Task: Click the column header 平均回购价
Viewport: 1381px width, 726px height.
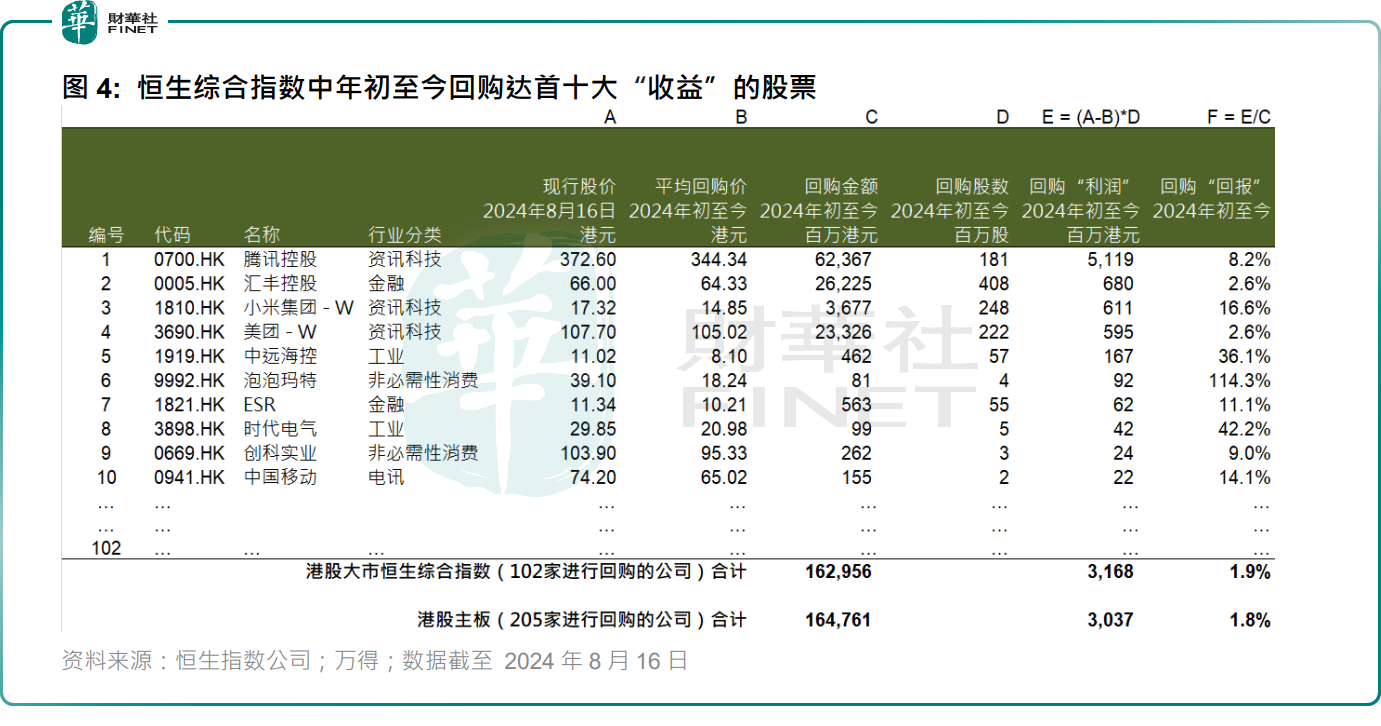Action: pos(702,187)
